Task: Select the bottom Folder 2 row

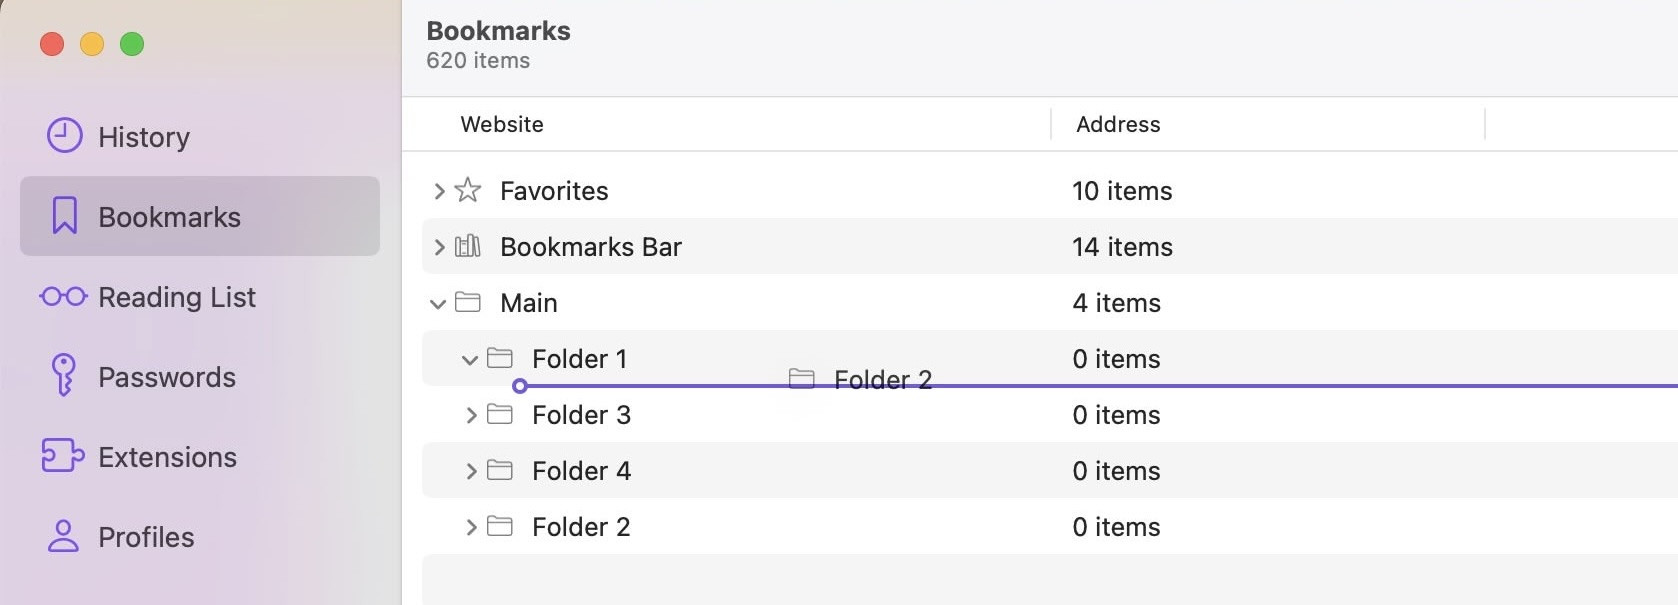Action: click(581, 527)
